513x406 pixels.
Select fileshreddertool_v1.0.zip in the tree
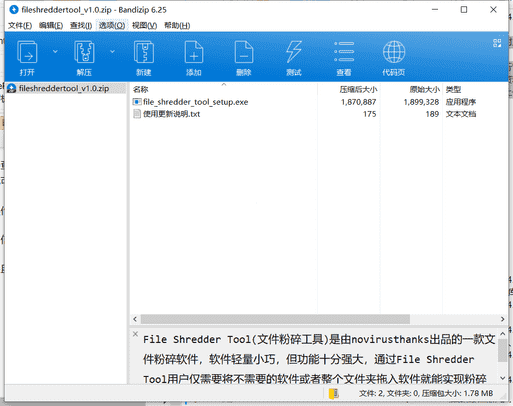(x=64, y=89)
